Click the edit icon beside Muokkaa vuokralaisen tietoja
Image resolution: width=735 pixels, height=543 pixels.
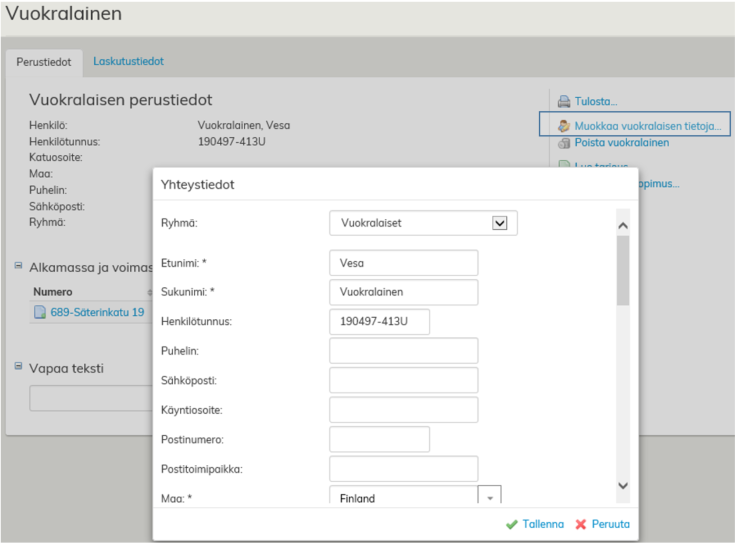click(x=564, y=126)
